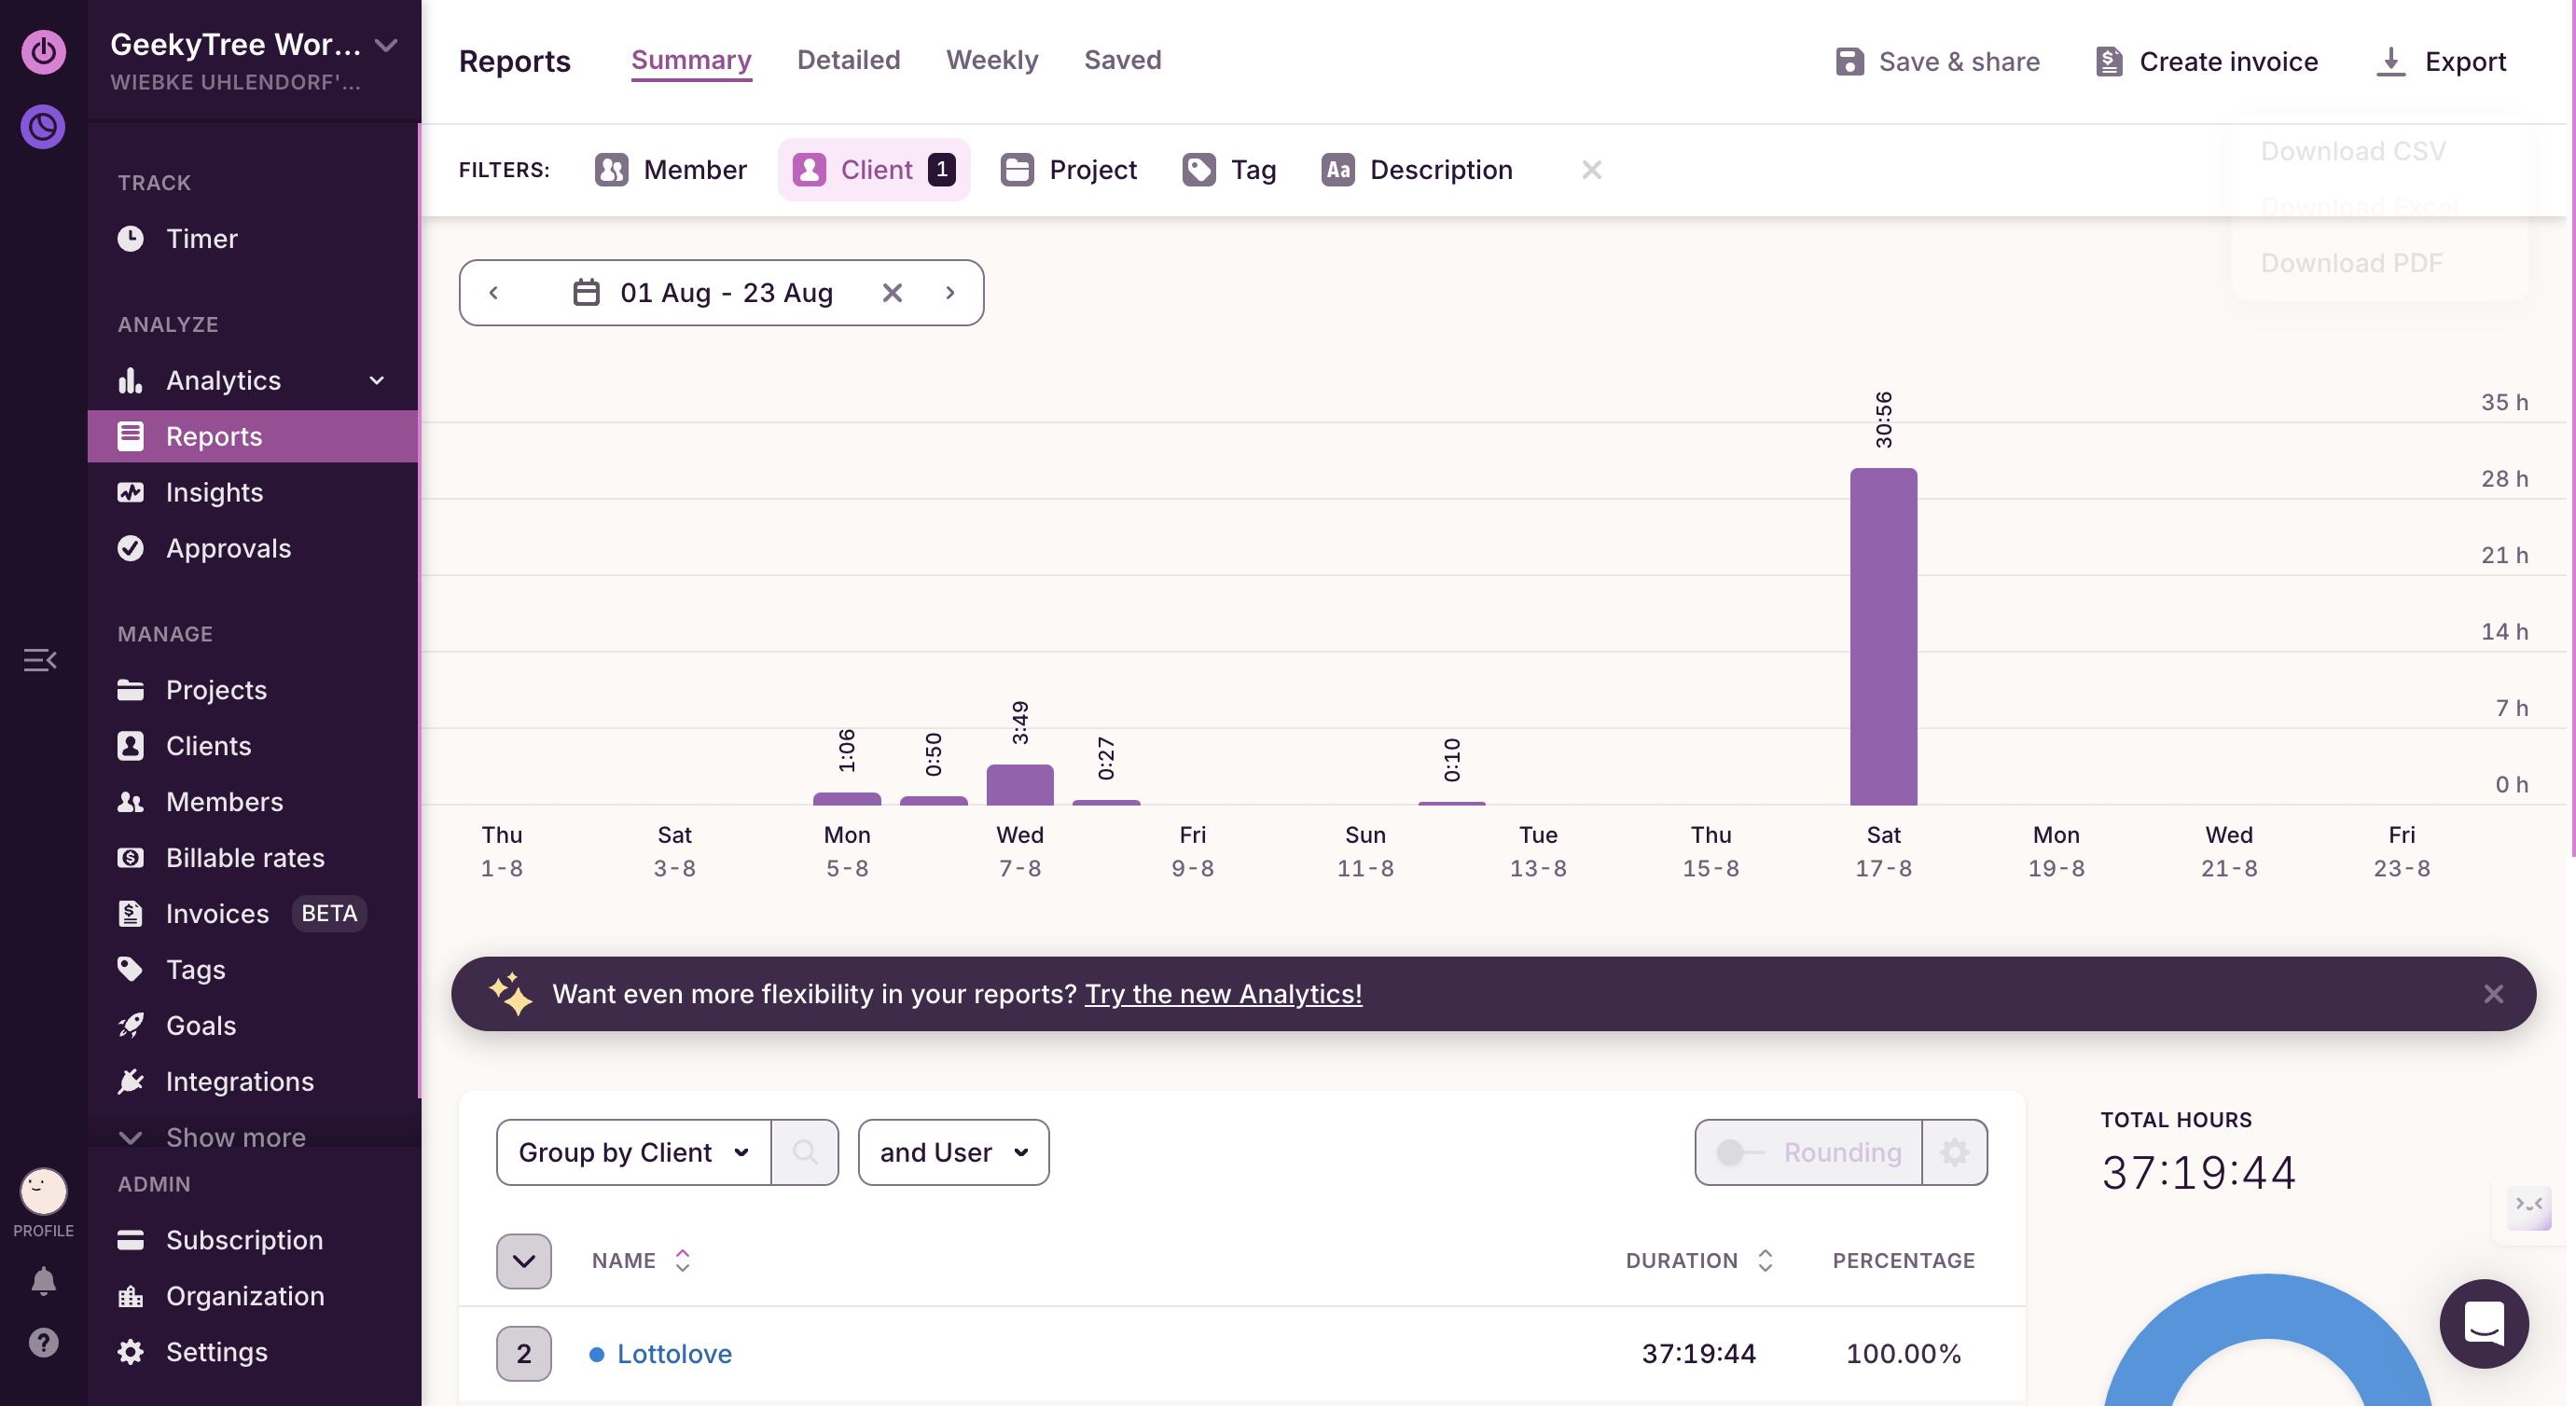The width and height of the screenshot is (2576, 1406).
Task: Open Member filter
Action: 671,170
